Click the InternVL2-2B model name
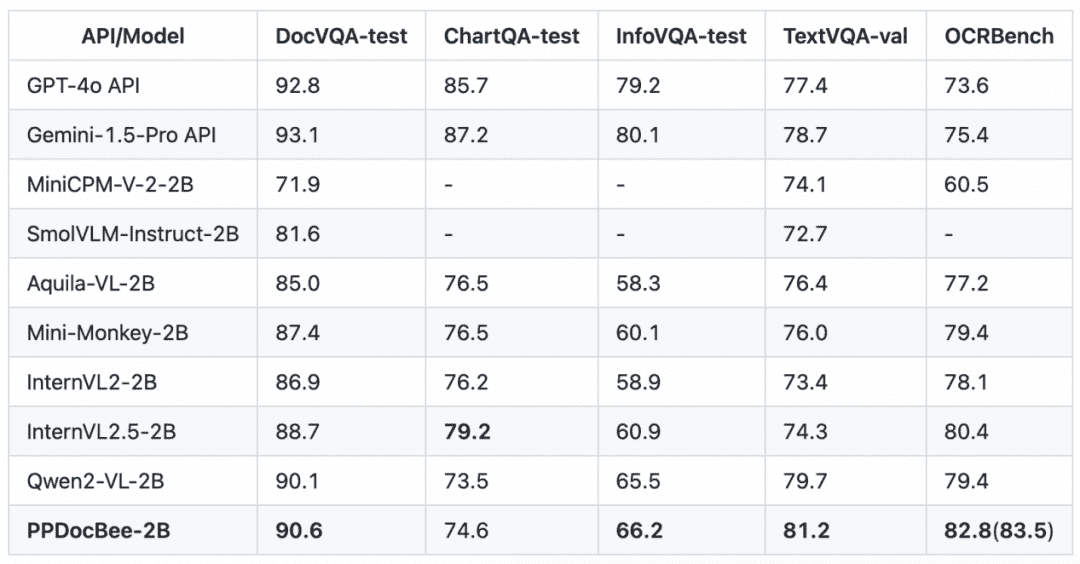The width and height of the screenshot is (1080, 564). click(92, 382)
